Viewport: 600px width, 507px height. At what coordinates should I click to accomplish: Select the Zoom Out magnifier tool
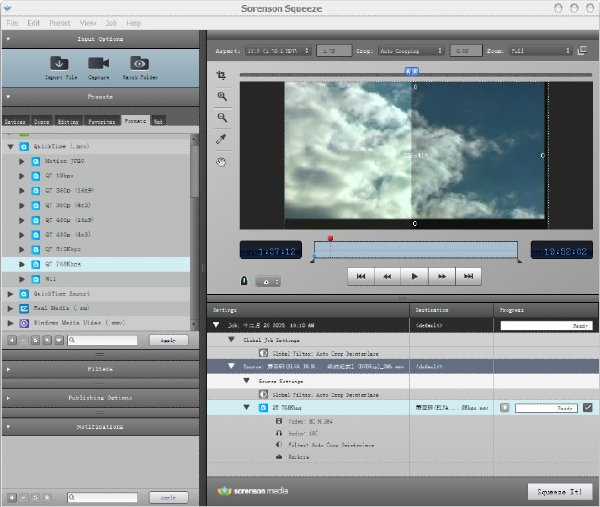pyautogui.click(x=222, y=118)
